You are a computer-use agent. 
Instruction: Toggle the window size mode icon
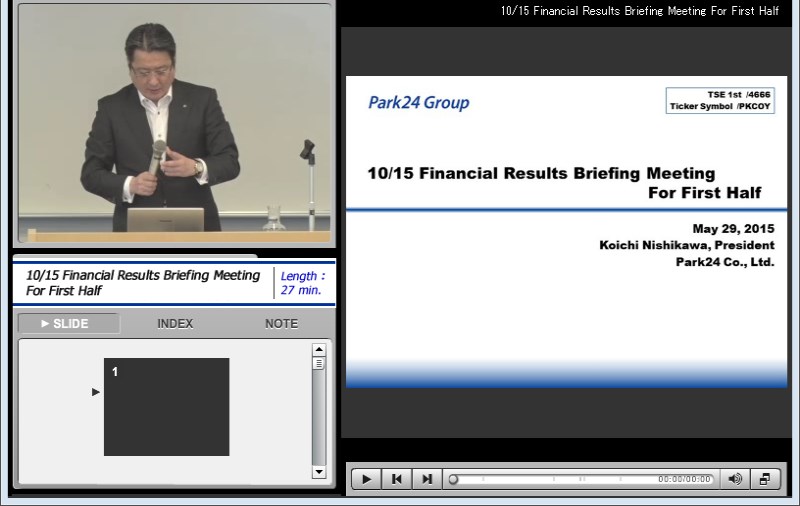(765, 479)
